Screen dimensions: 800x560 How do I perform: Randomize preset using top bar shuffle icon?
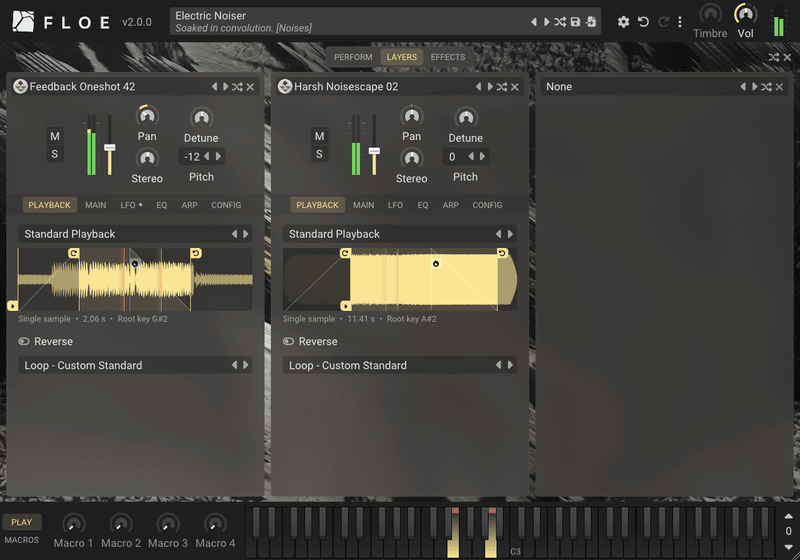[x=560, y=22]
